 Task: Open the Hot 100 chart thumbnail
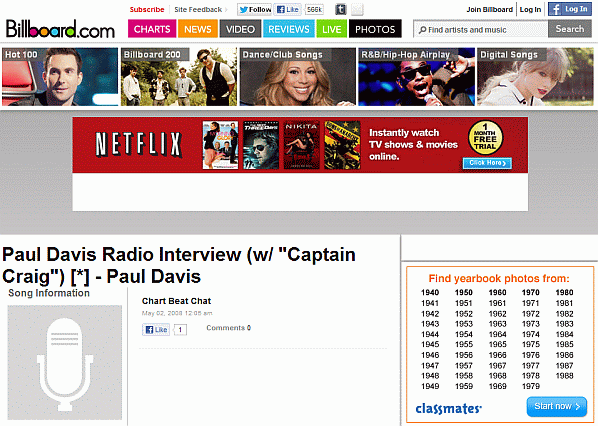point(60,77)
